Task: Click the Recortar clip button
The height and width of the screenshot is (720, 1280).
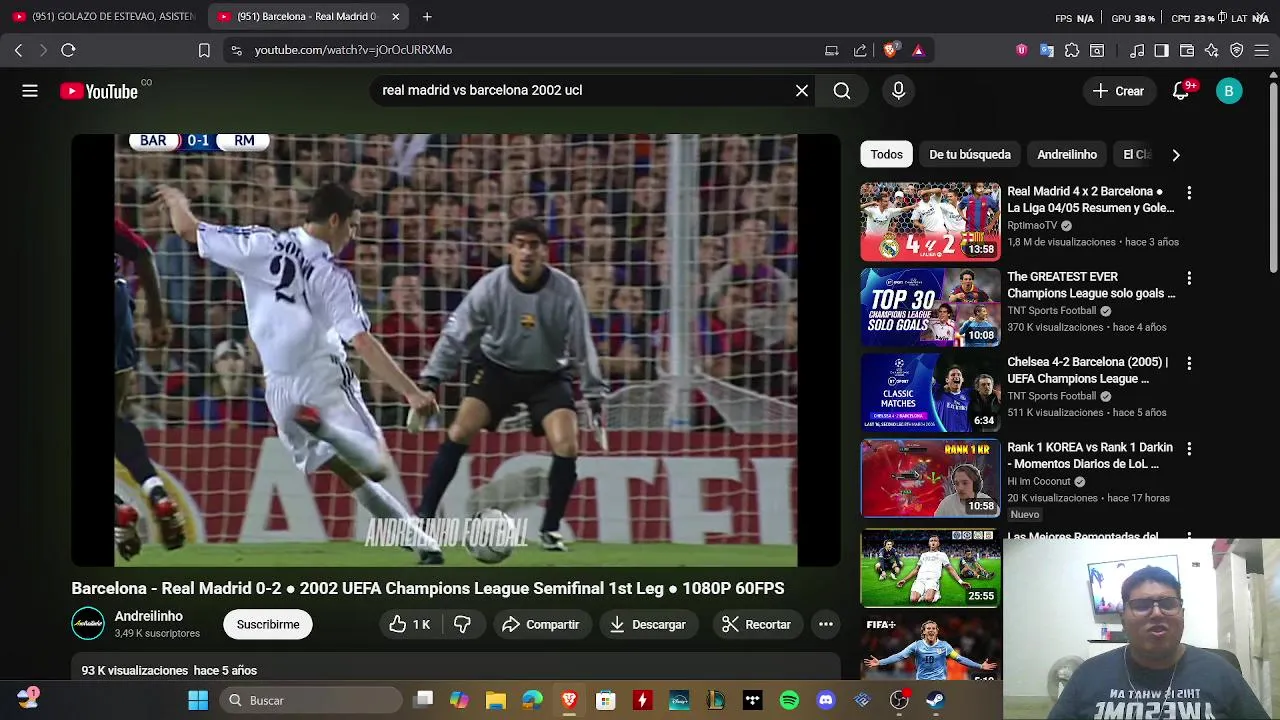Action: pyautogui.click(x=756, y=624)
